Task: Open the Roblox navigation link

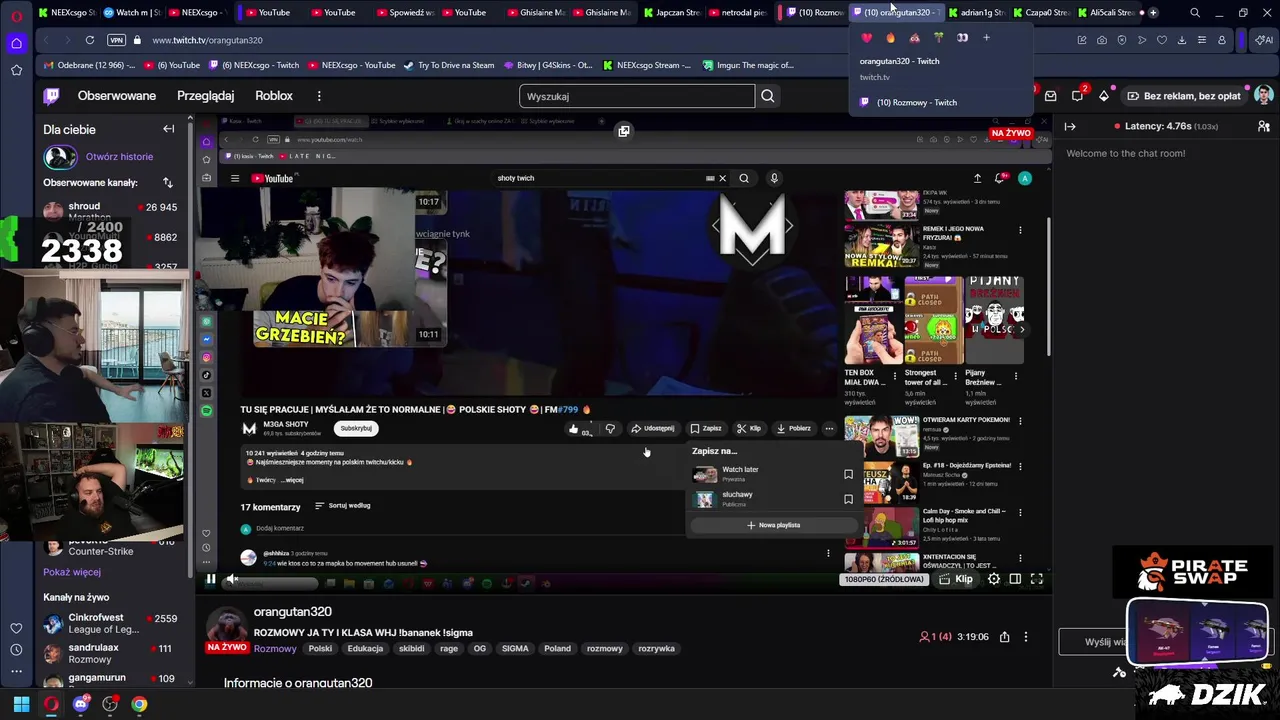Action: pos(274,96)
